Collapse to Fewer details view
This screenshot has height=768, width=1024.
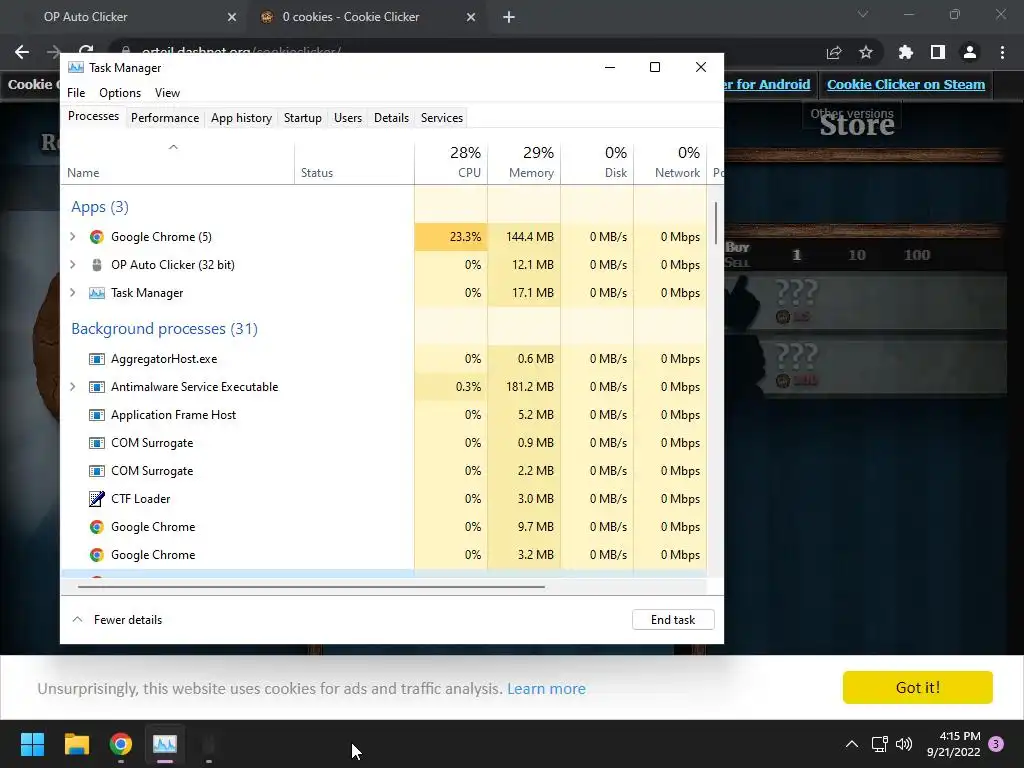(x=118, y=620)
